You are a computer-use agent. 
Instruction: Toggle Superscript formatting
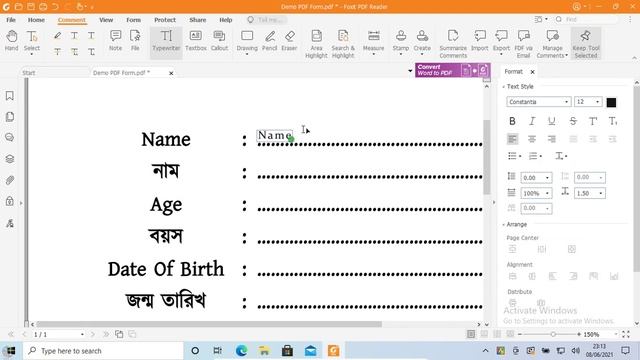coord(593,121)
